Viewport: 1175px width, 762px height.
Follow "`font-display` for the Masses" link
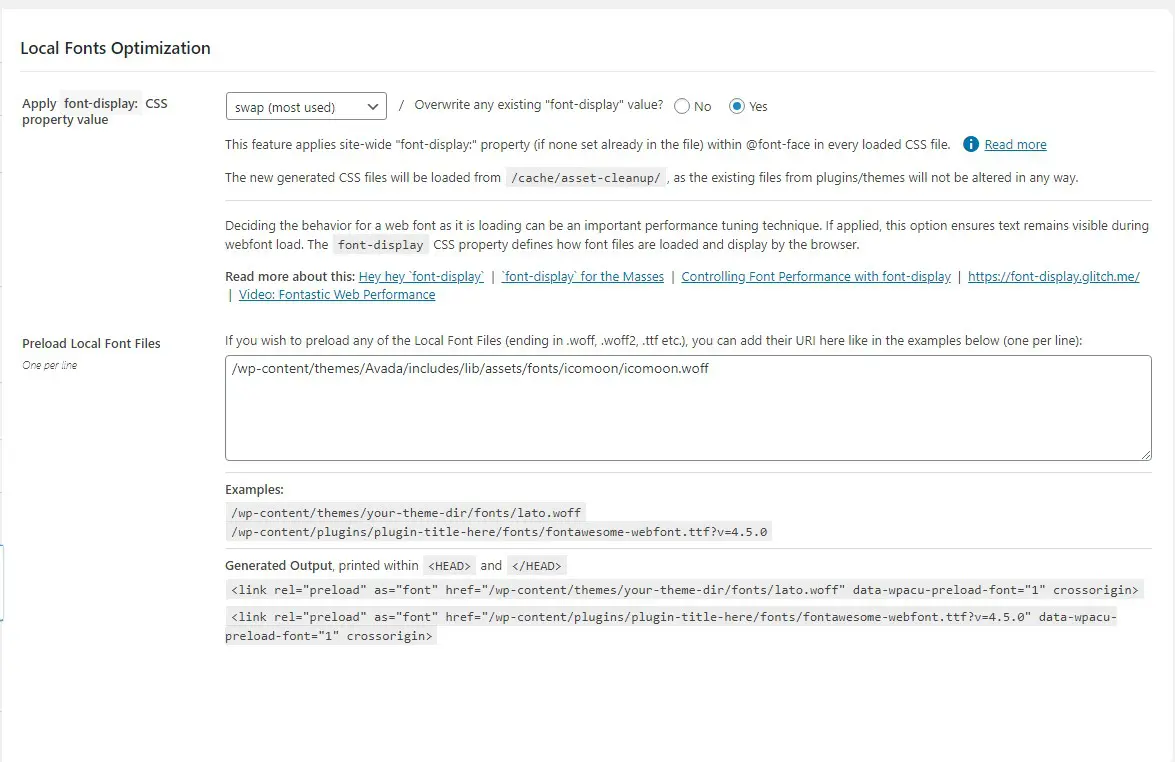(x=583, y=277)
